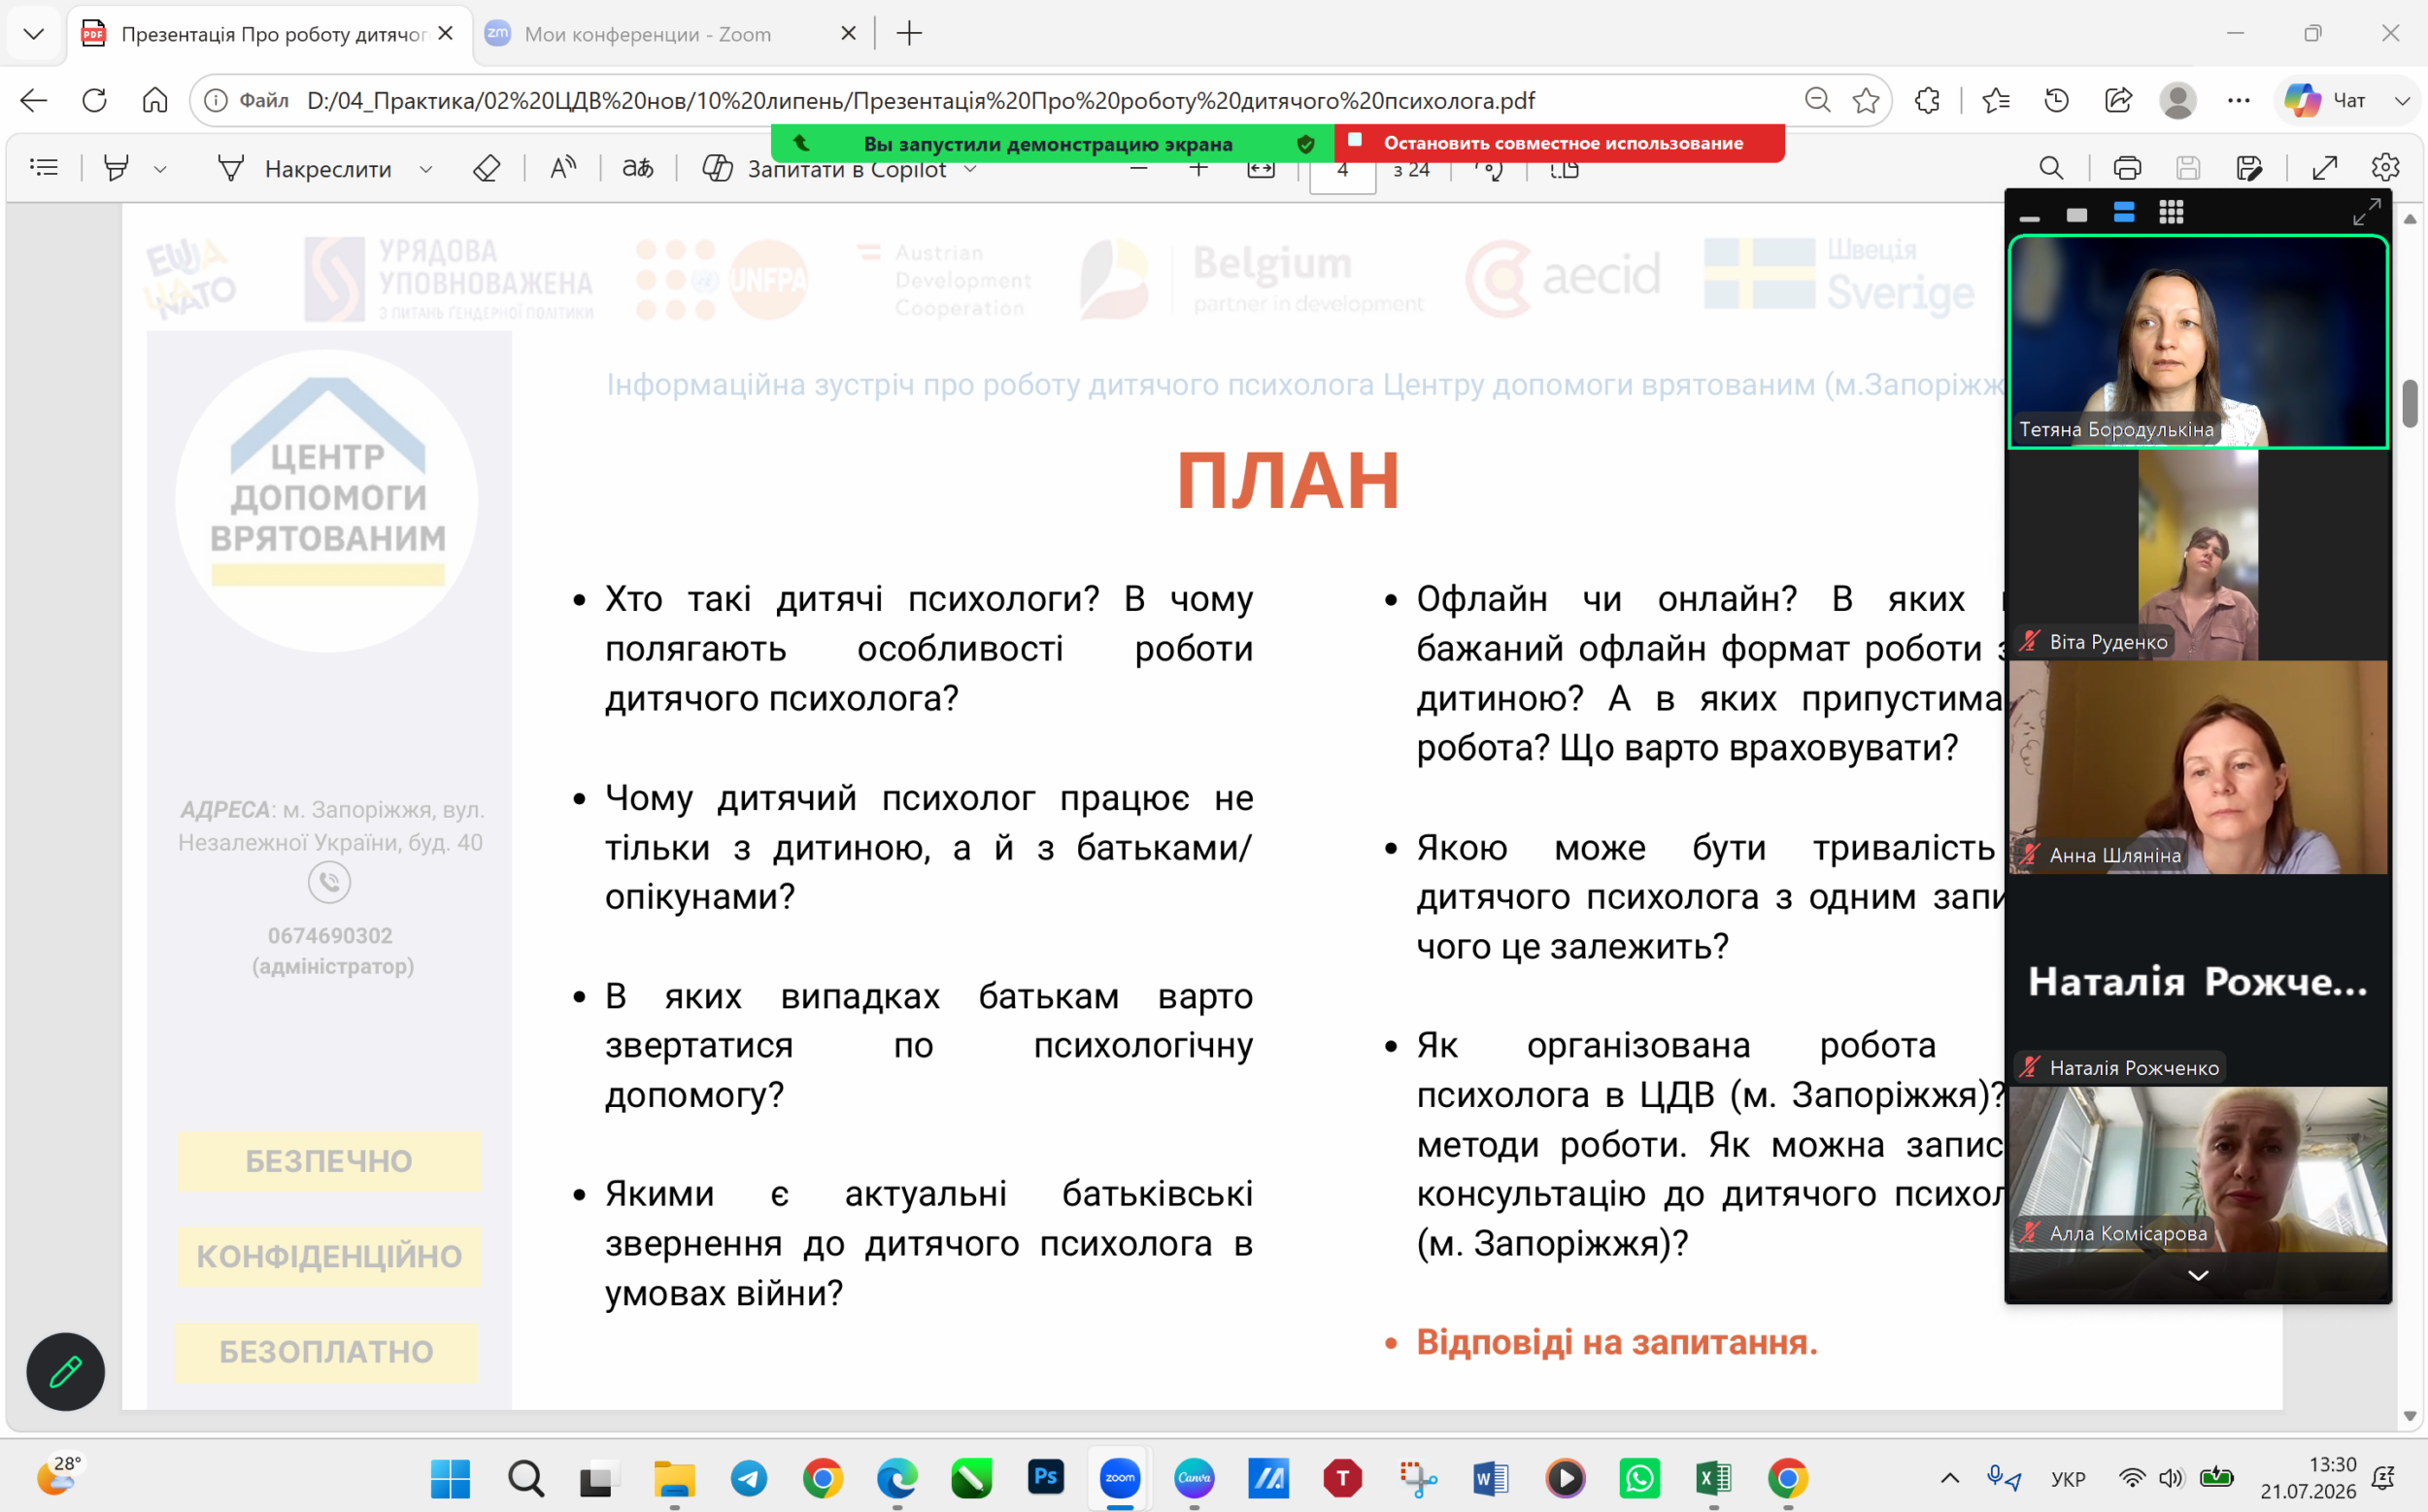Screen dimensions: 2428x1512
Task: Select Zoom stacked thumbnail view
Action: coord(2124,213)
